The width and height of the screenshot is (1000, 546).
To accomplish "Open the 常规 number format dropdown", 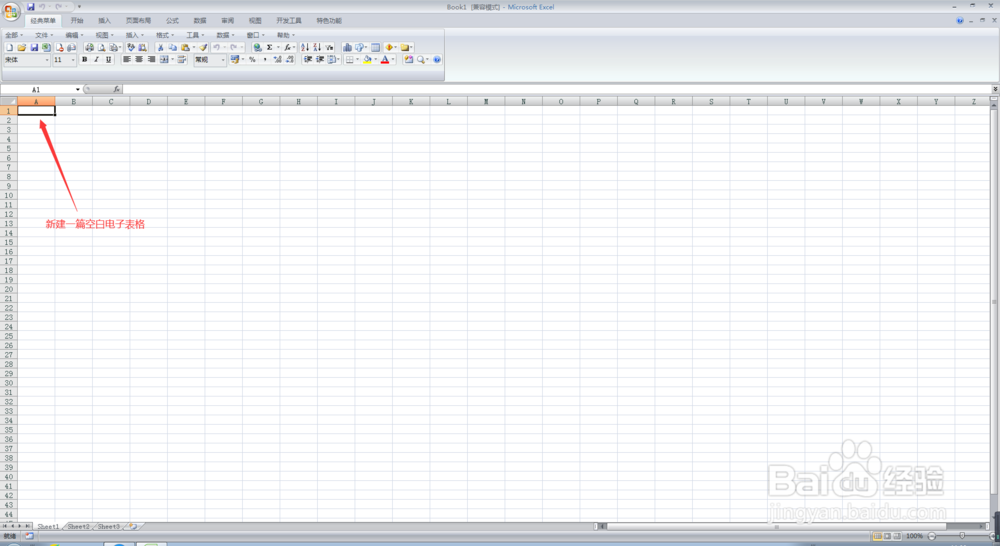I will tap(223, 60).
